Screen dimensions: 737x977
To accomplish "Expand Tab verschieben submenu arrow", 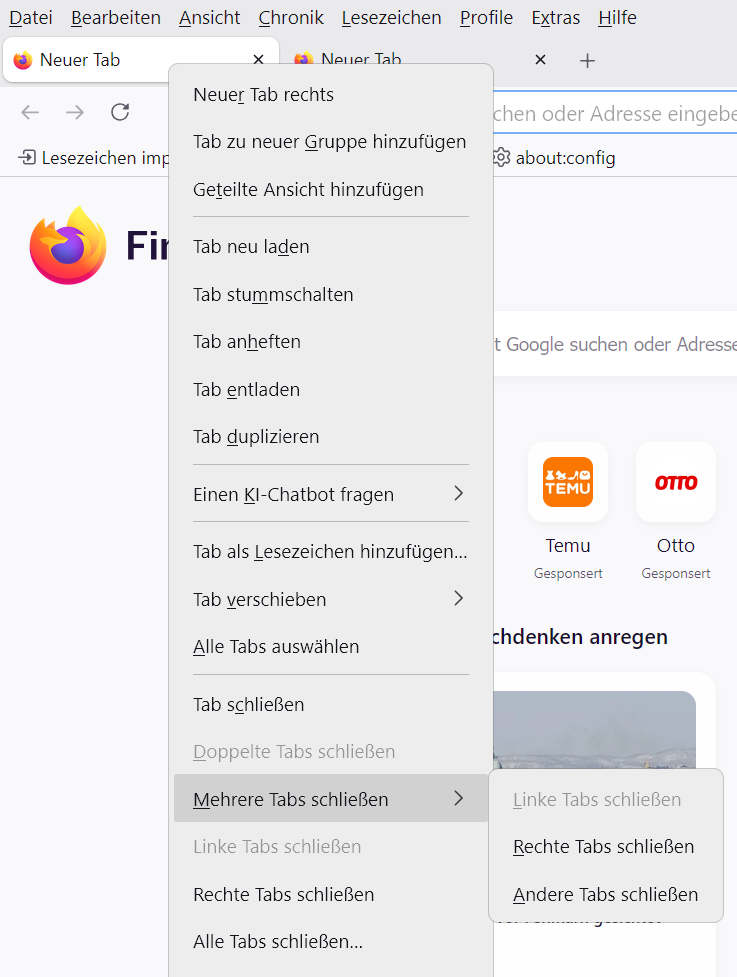I will pos(459,598).
